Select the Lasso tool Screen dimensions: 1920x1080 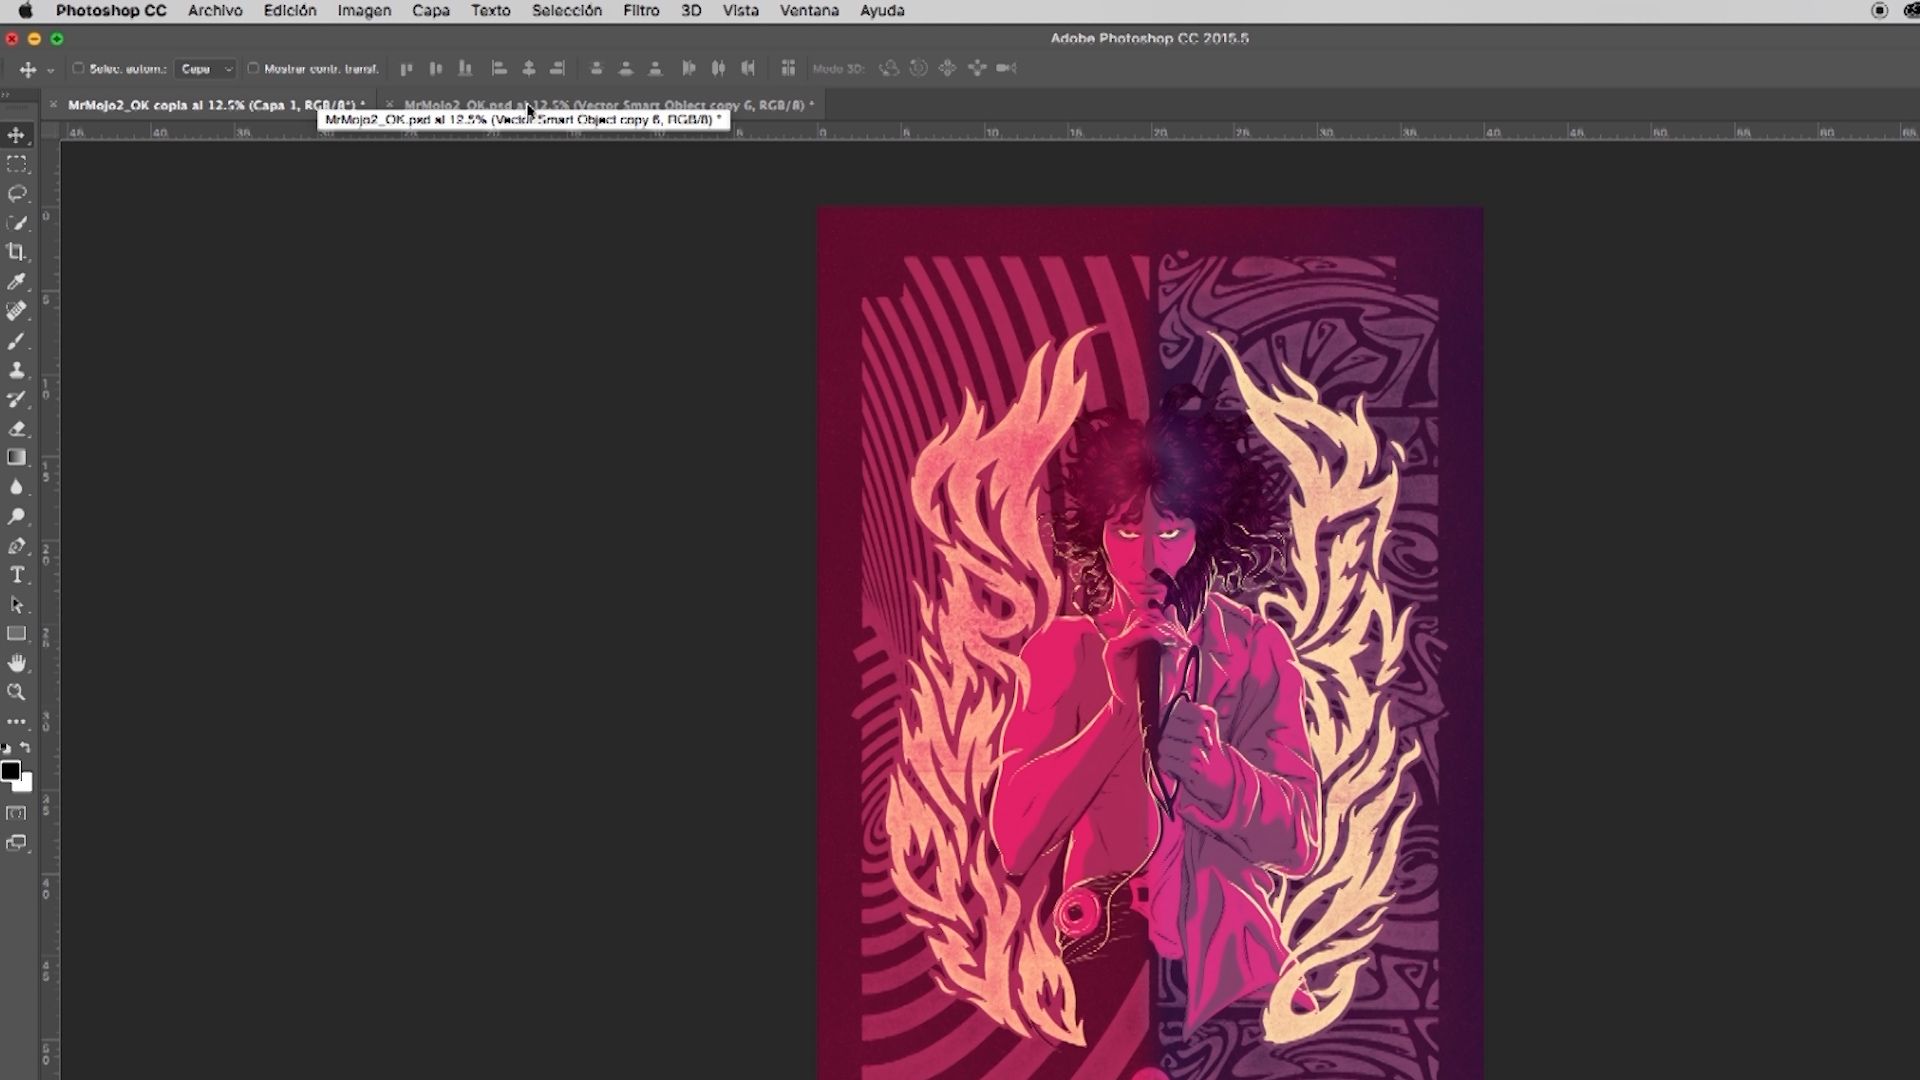click(17, 193)
